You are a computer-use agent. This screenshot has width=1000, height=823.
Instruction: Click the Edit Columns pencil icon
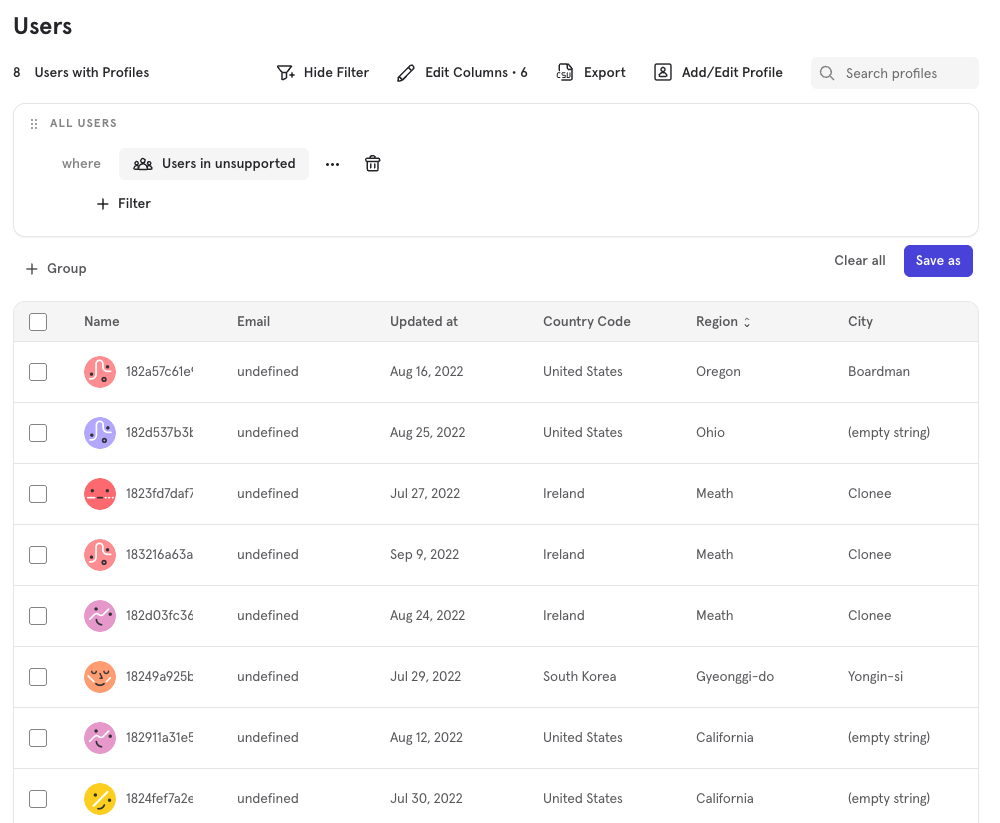point(405,73)
